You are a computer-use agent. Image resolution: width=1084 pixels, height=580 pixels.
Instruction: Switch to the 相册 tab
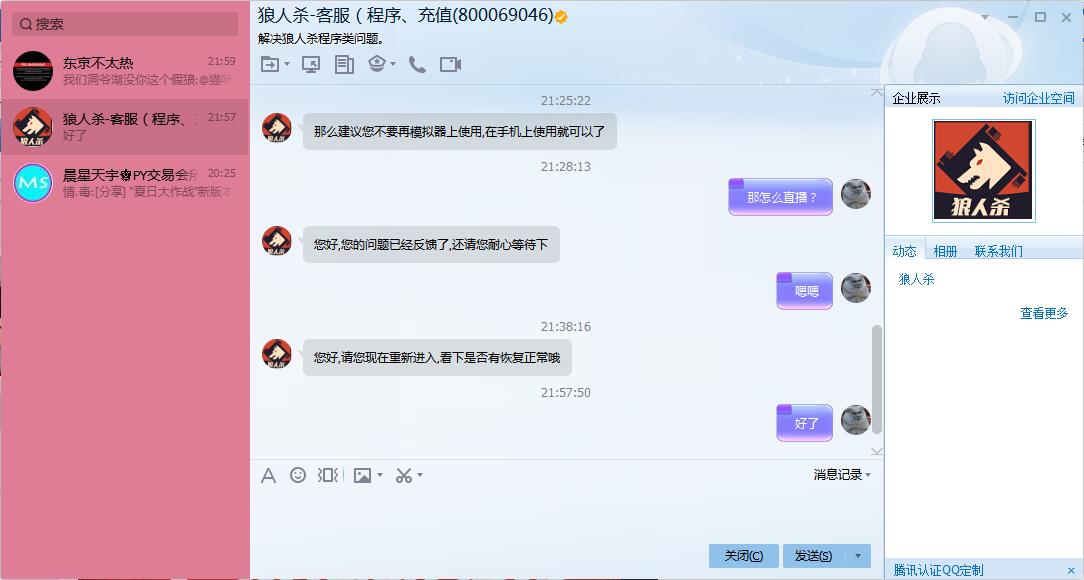pos(945,251)
